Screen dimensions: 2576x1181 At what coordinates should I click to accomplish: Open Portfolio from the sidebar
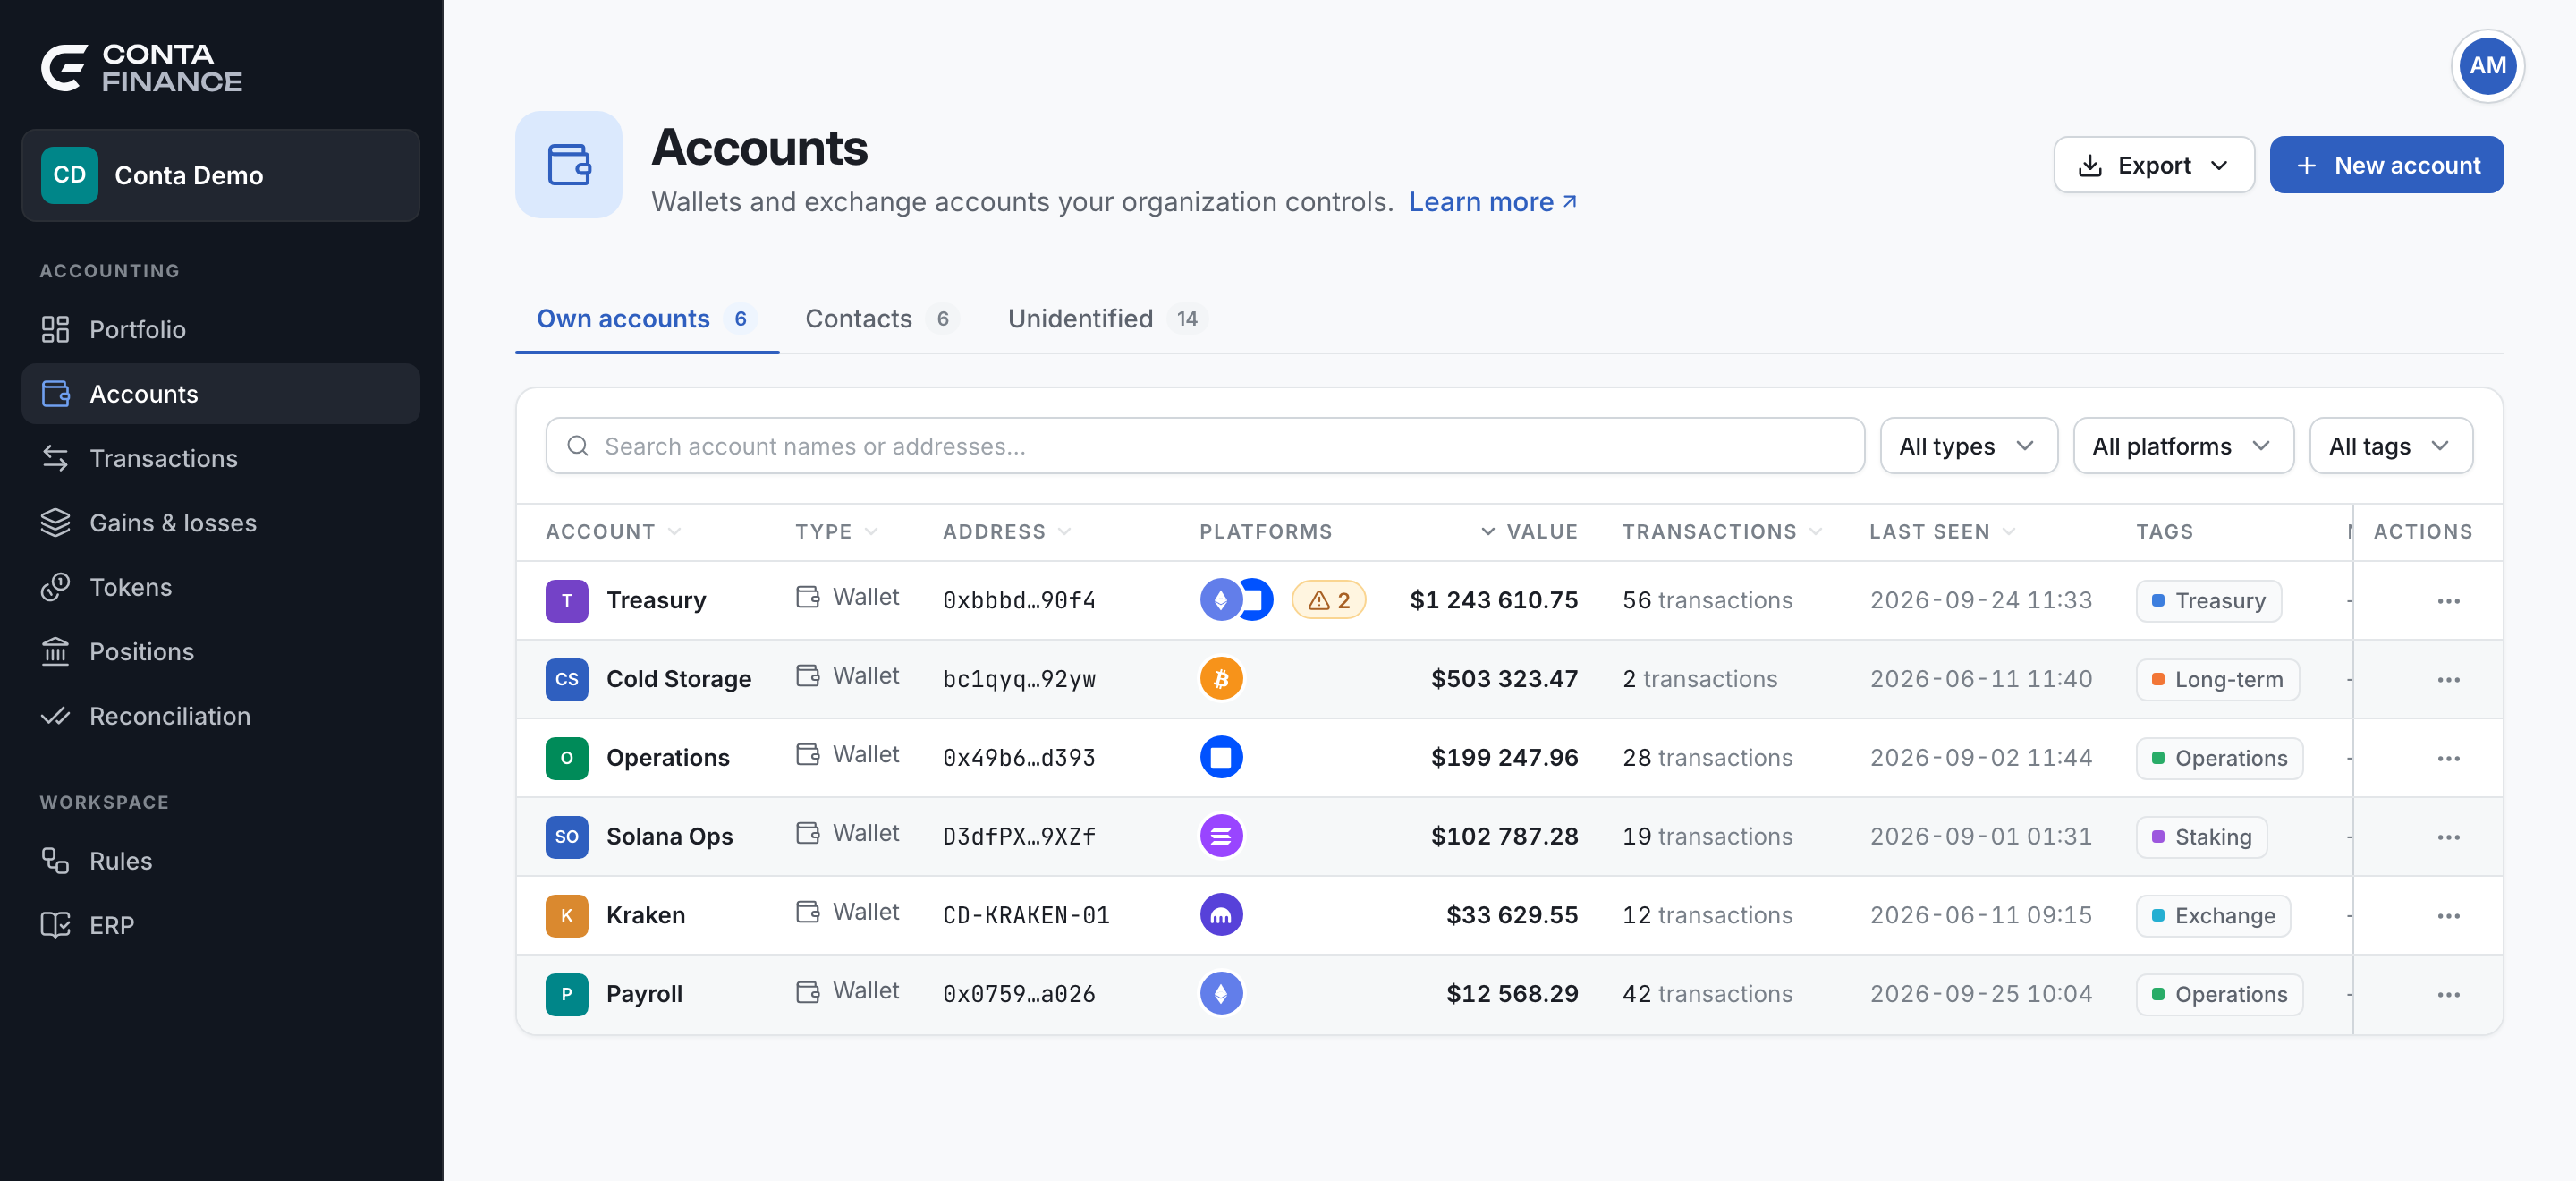[x=220, y=329]
